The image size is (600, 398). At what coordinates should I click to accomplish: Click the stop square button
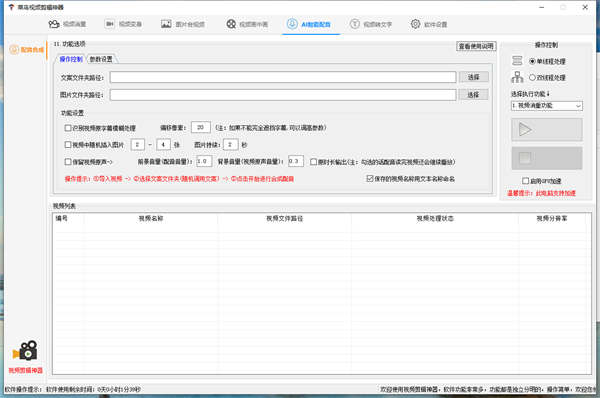[x=547, y=158]
